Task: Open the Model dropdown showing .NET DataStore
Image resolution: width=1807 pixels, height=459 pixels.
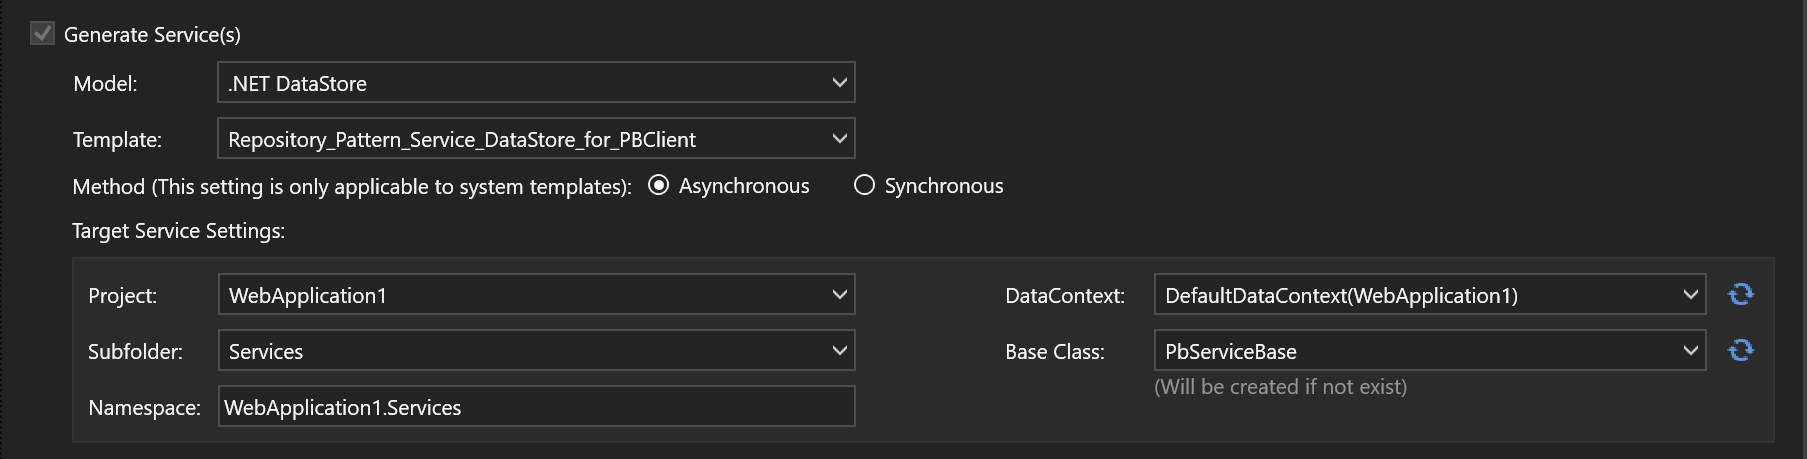Action: point(535,83)
